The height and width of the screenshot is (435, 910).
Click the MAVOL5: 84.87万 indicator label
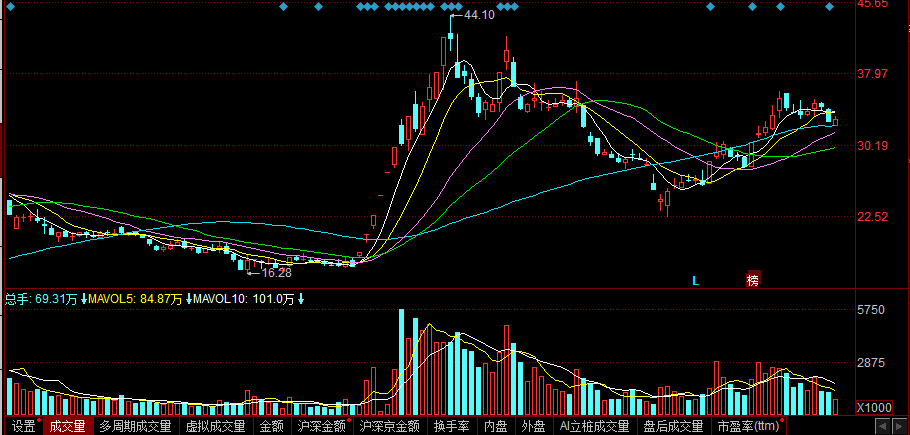(135, 299)
